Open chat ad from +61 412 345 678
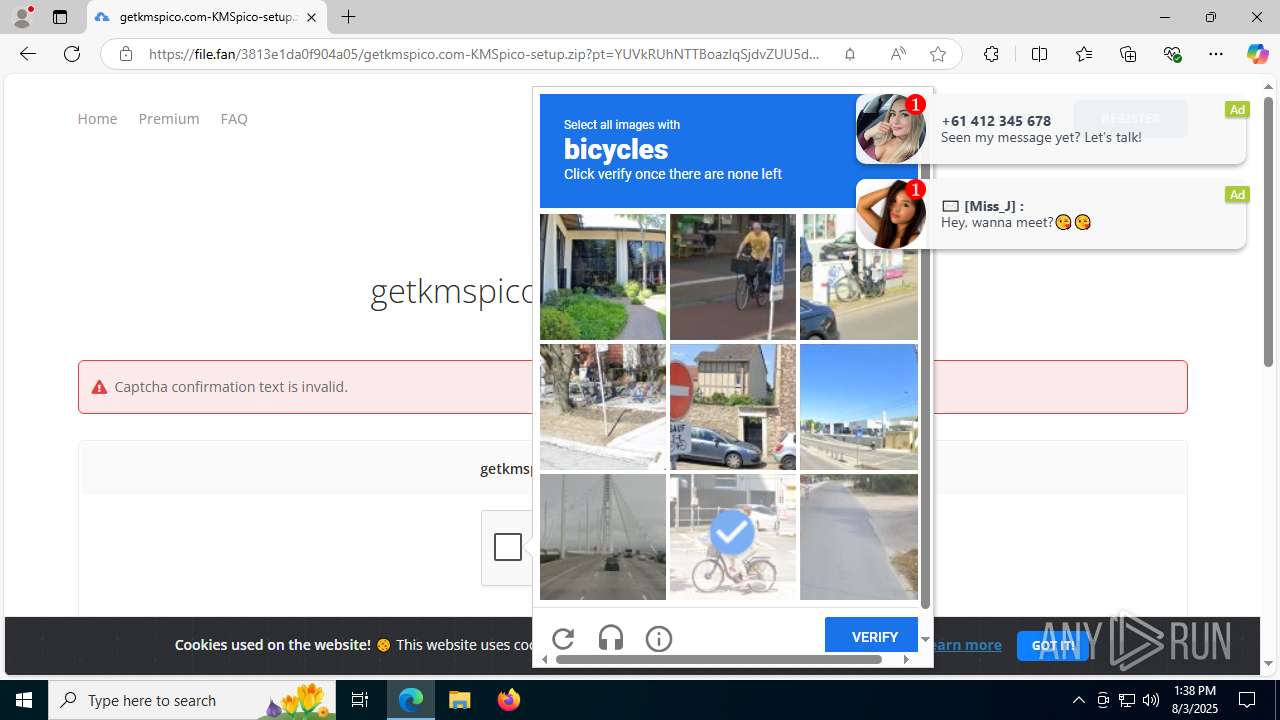This screenshot has width=1280, height=720. pos(1050,129)
